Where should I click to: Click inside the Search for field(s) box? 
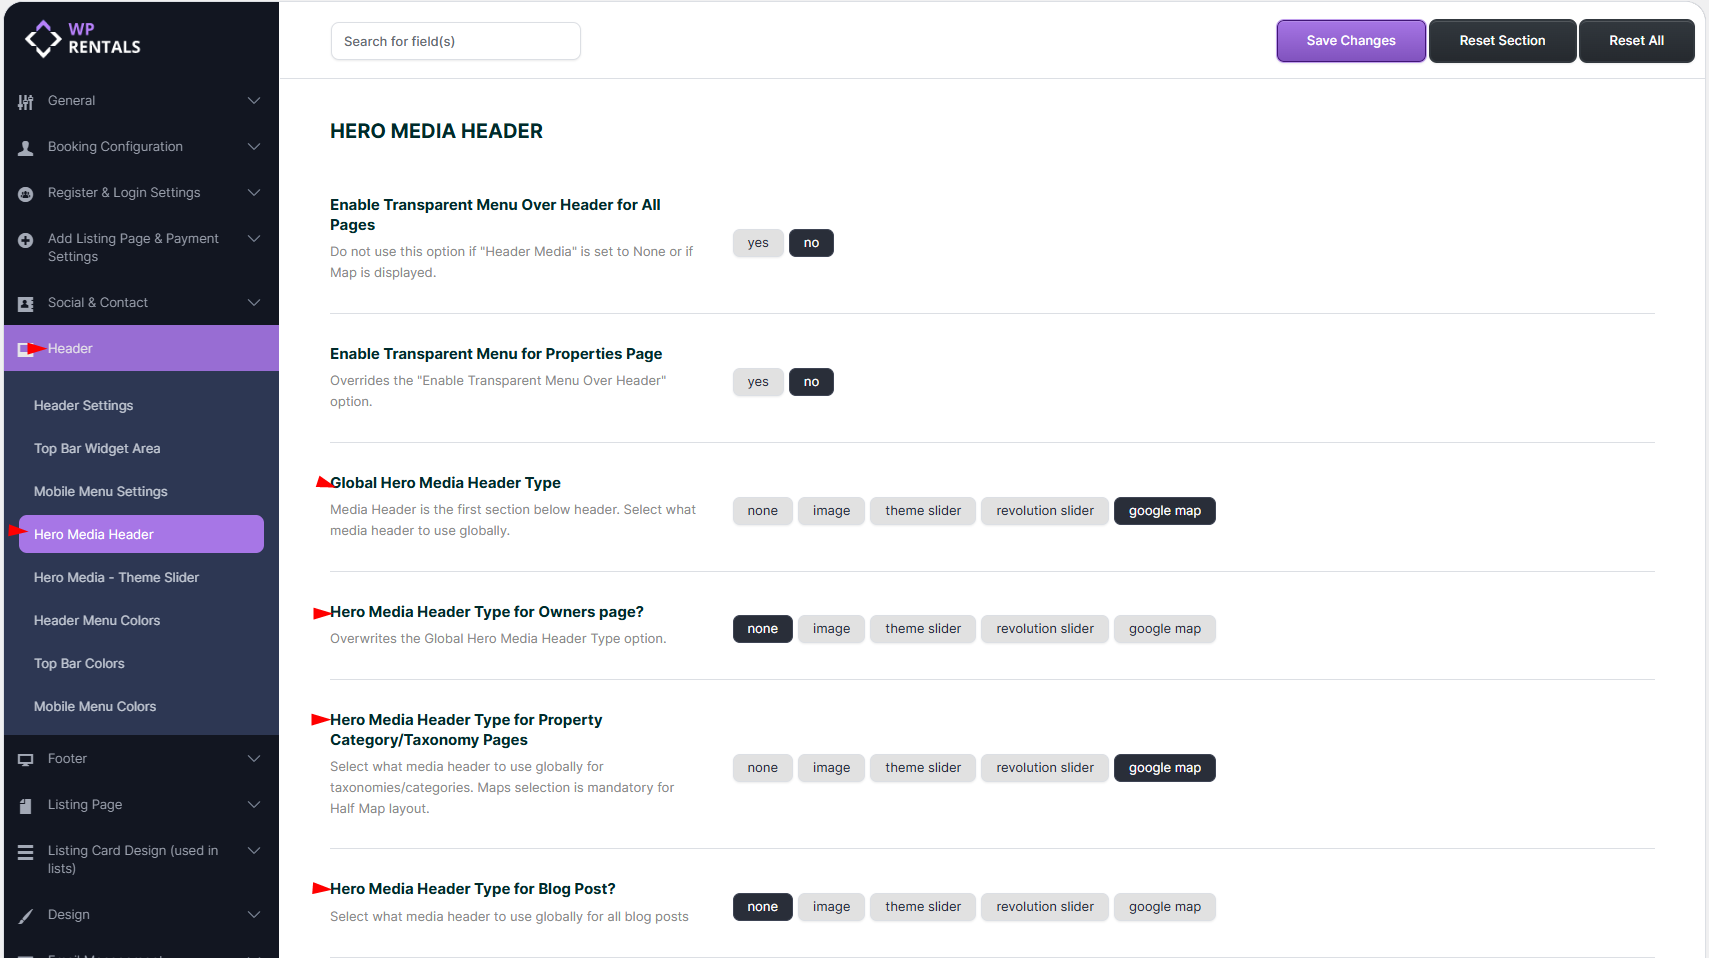point(455,42)
